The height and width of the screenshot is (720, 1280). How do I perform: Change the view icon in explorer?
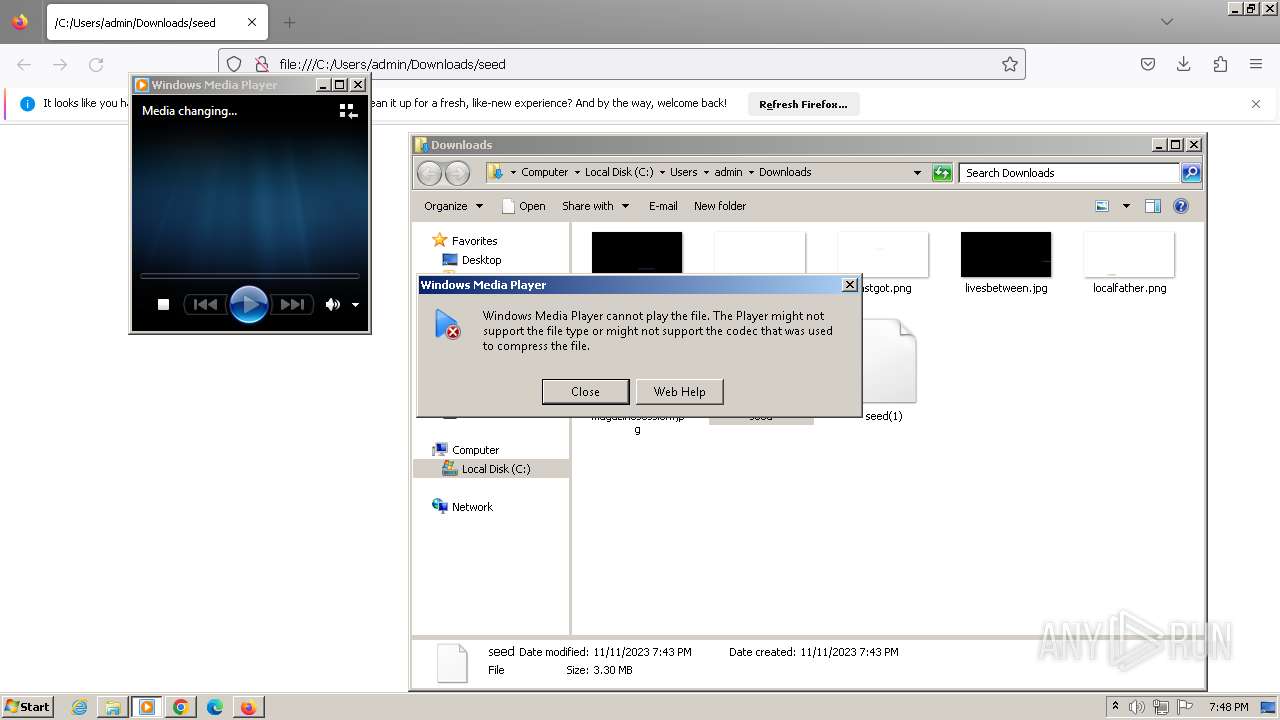[1102, 206]
